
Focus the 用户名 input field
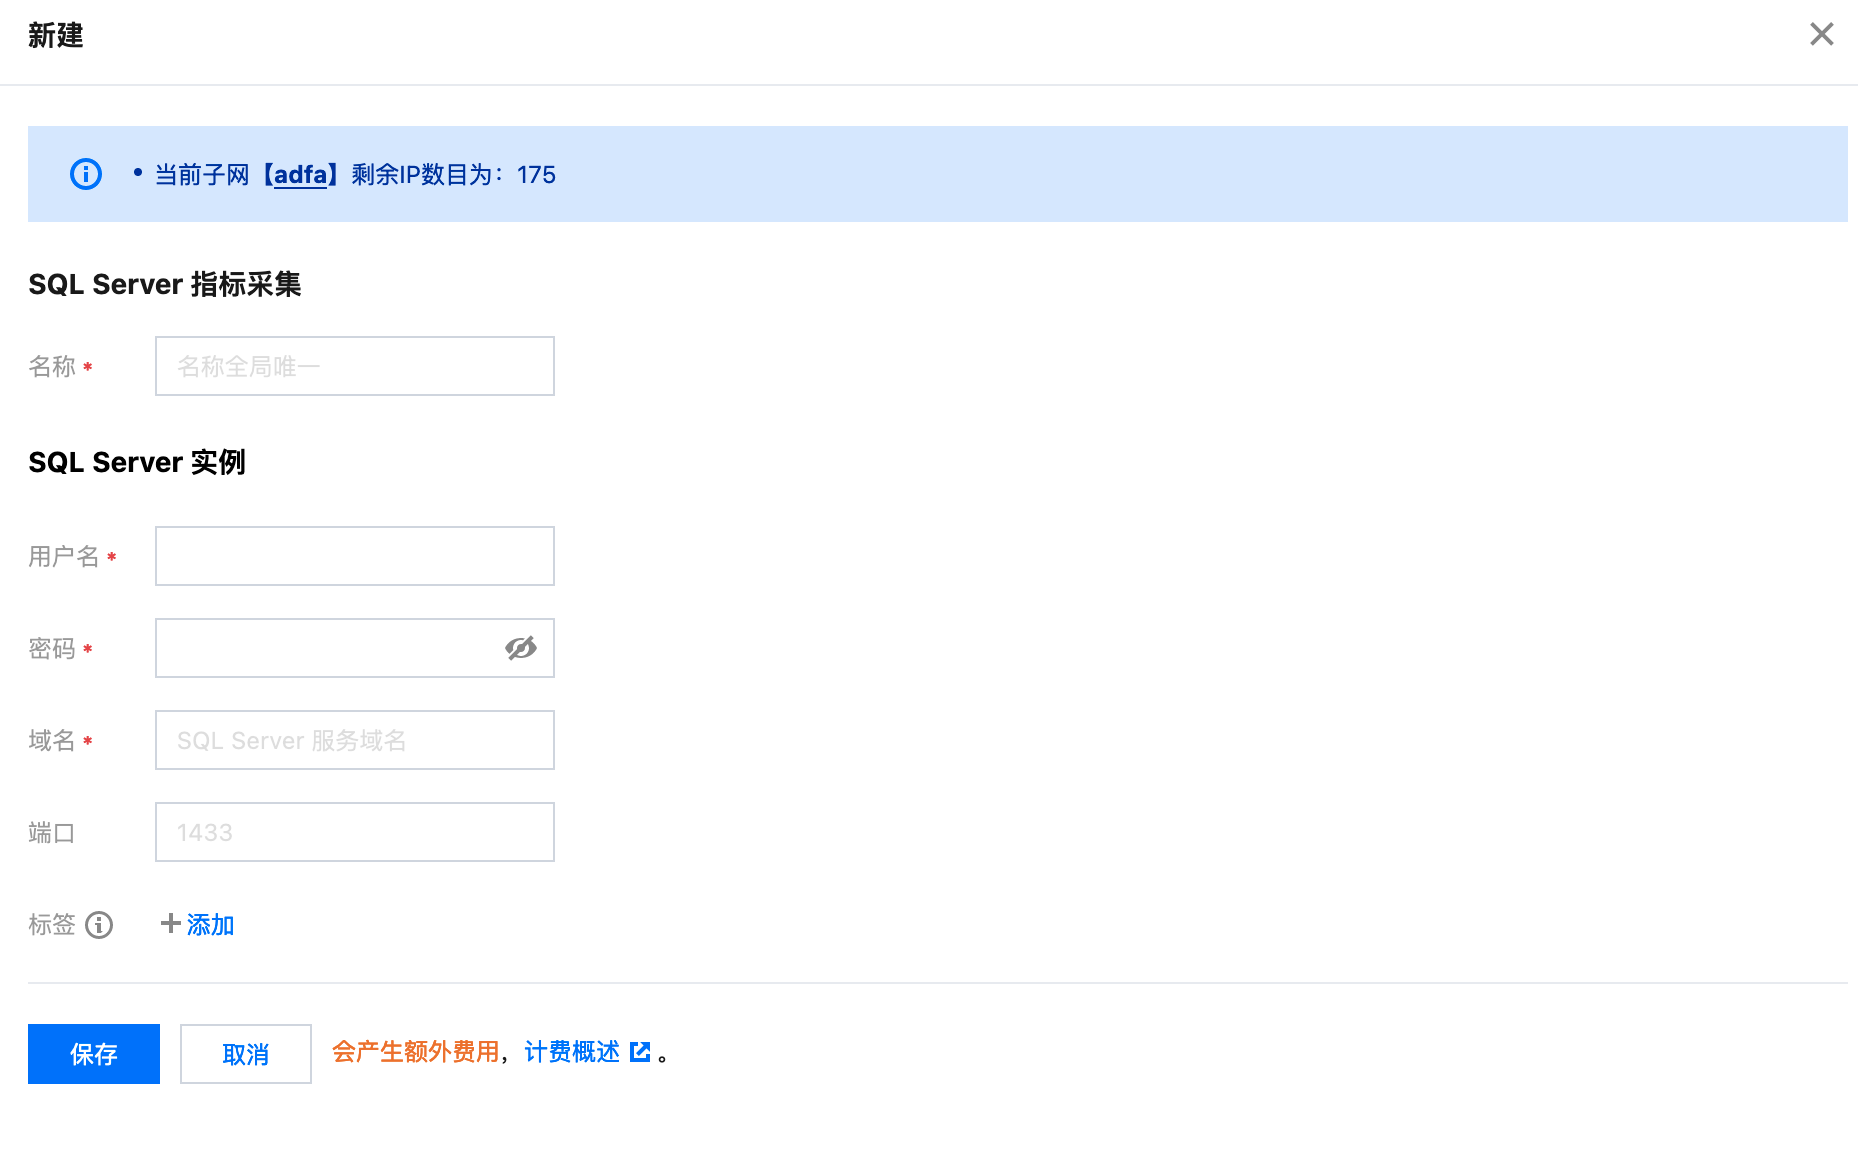coord(355,556)
